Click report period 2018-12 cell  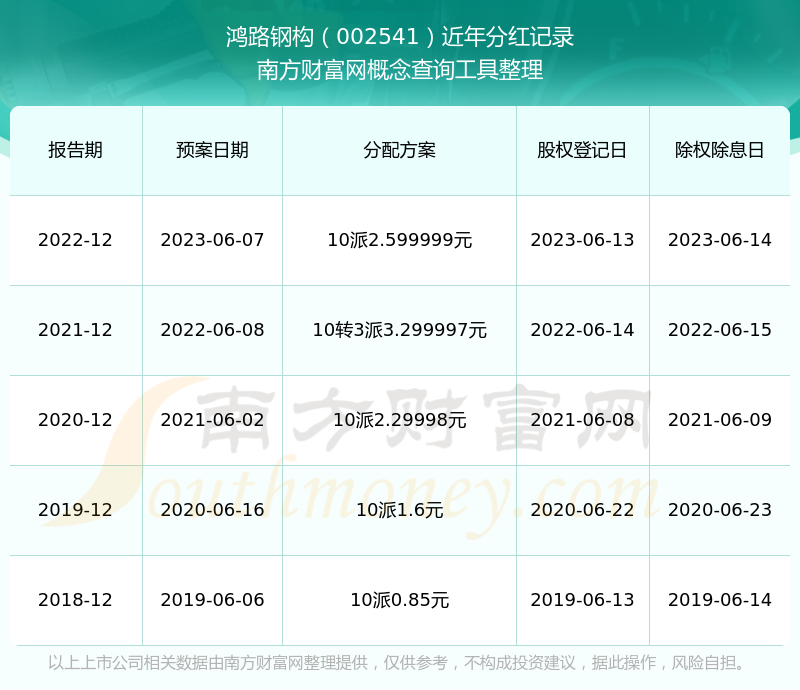[x=76, y=600]
